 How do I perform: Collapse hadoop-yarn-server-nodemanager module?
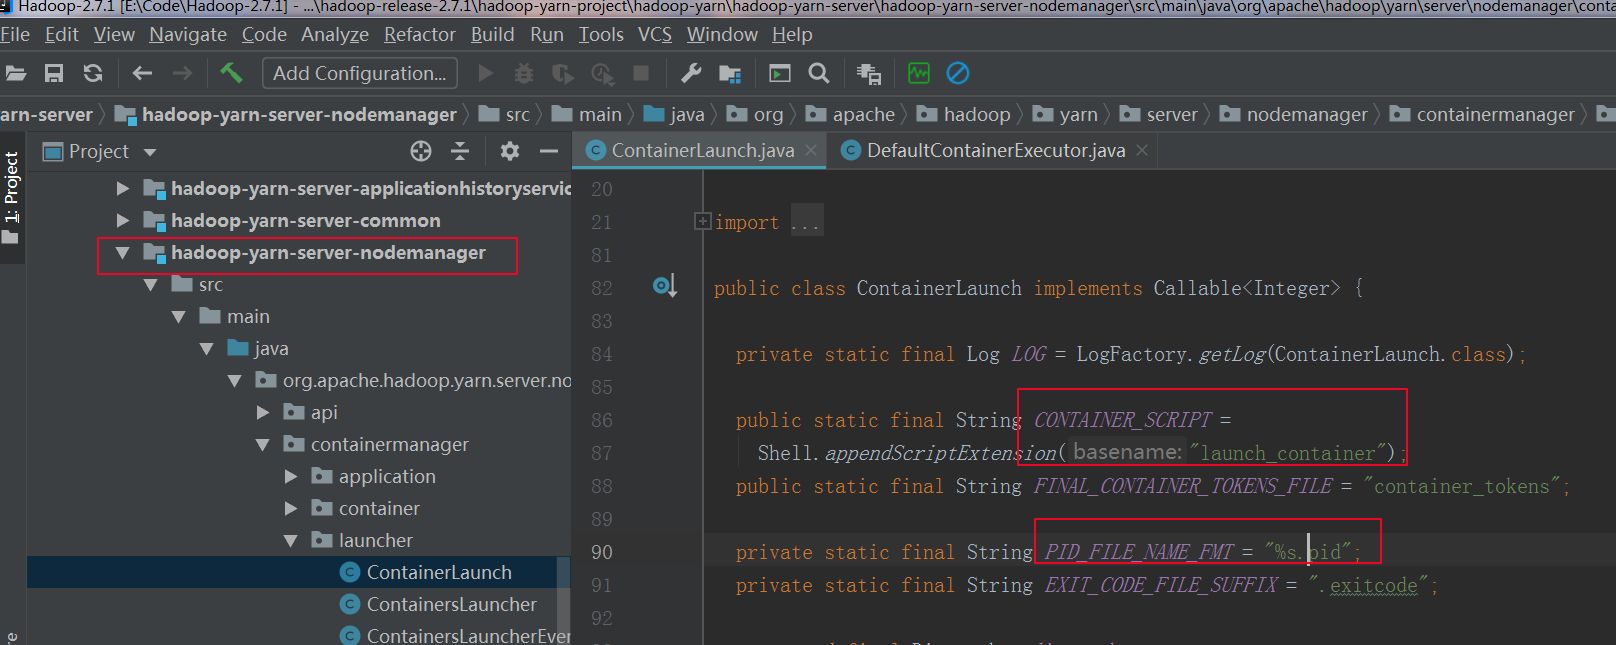(122, 253)
